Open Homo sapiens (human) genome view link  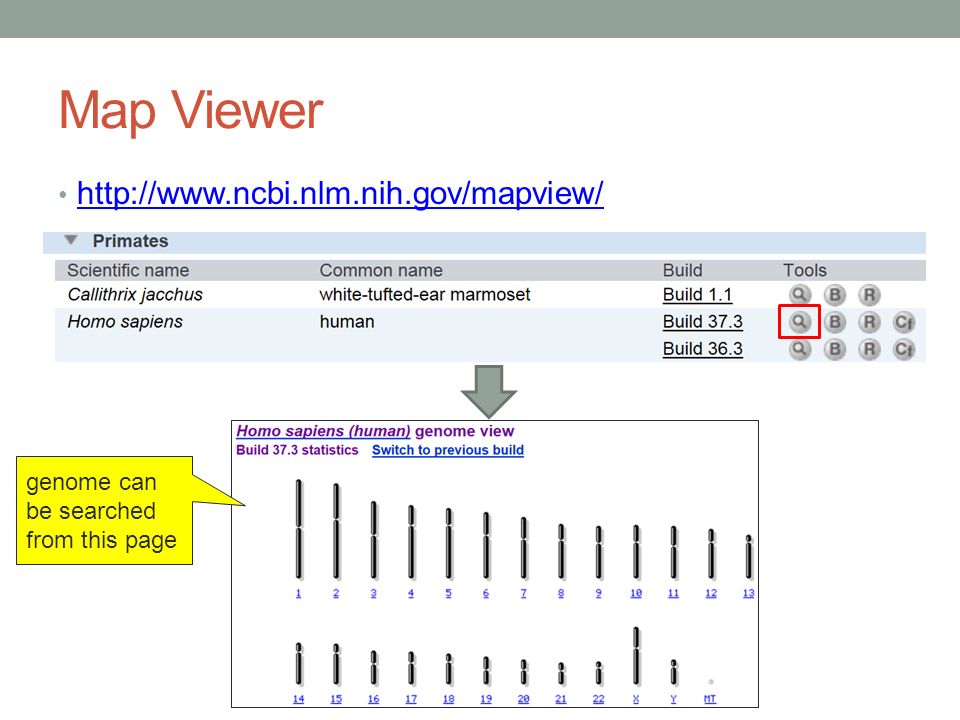click(x=323, y=431)
